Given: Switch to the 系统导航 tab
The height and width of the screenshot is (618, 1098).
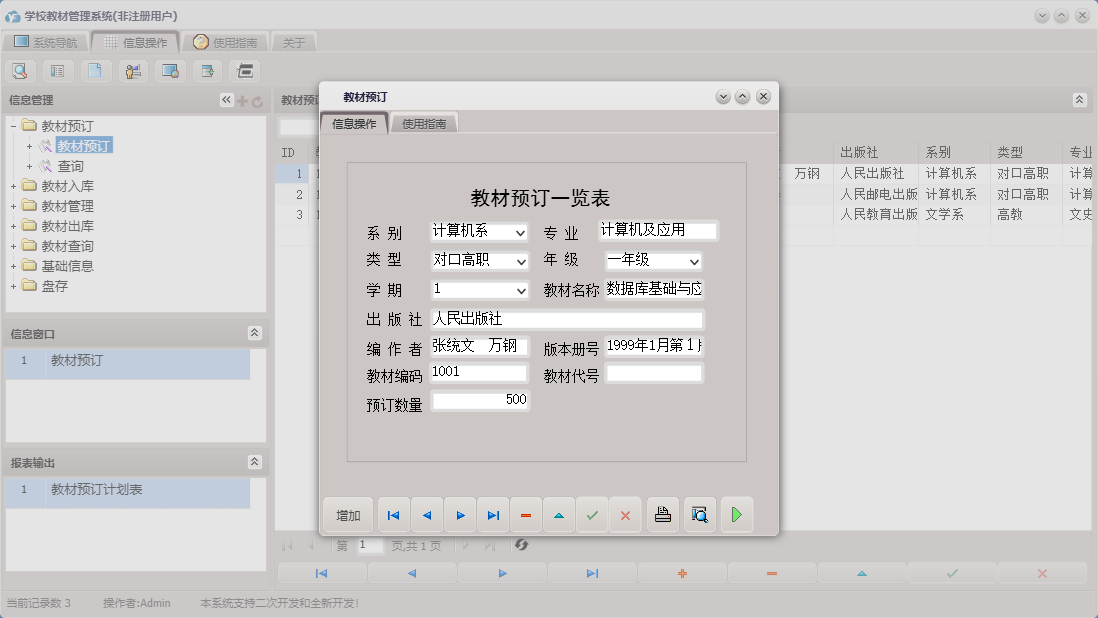Looking at the screenshot, I should [x=54, y=42].
